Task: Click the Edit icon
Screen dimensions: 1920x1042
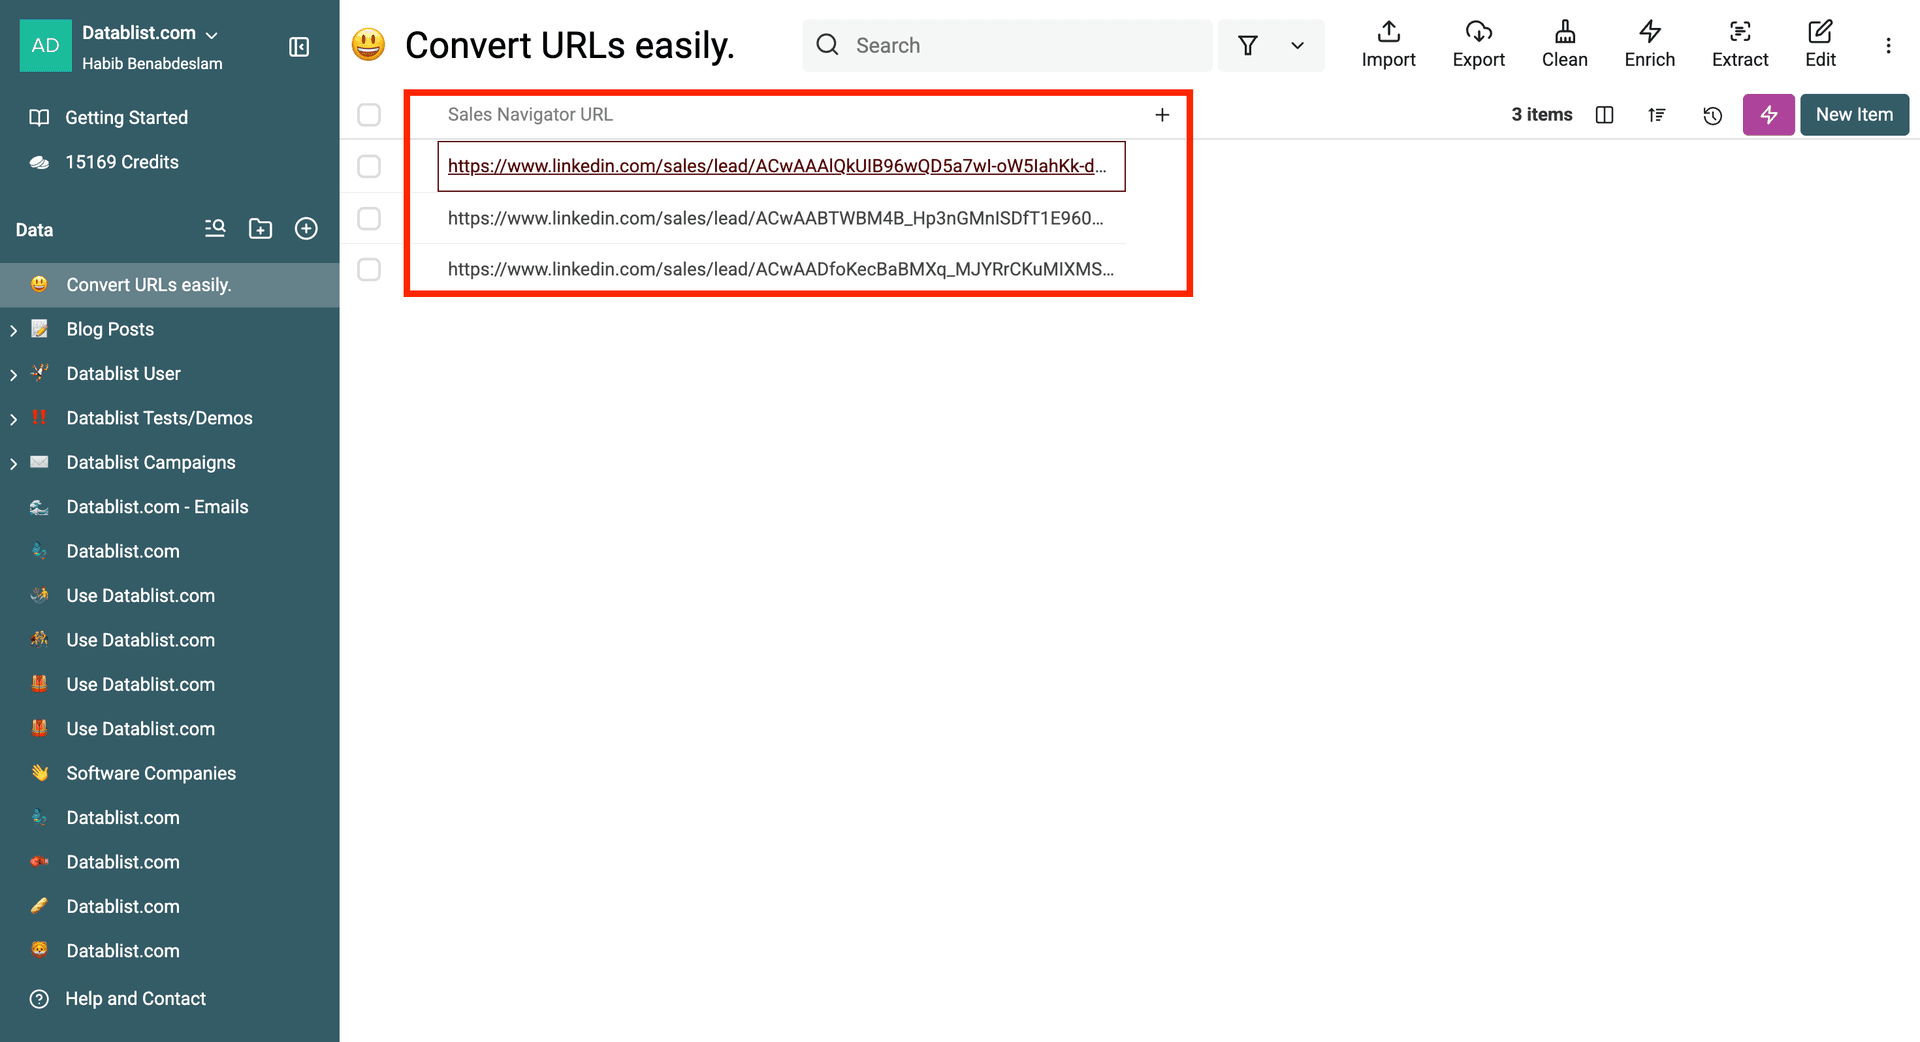Action: 1820,44
